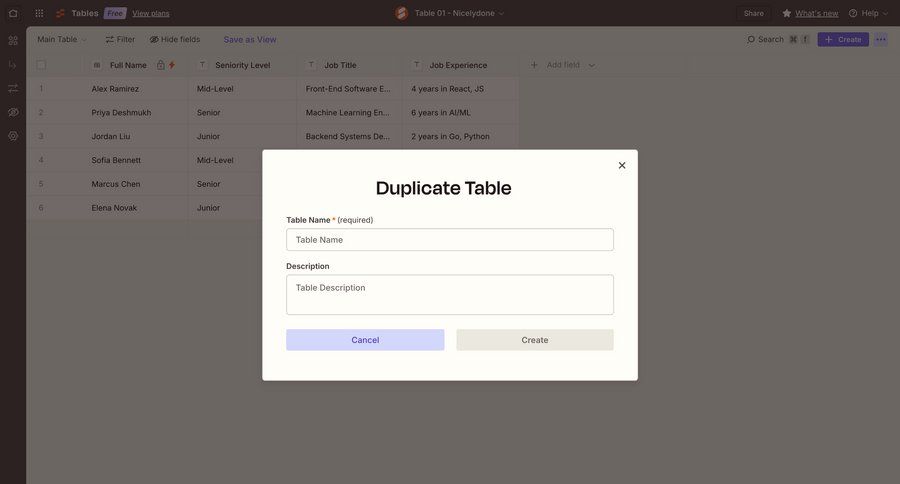Open the sidebar linked-arrow icon

click(13, 65)
